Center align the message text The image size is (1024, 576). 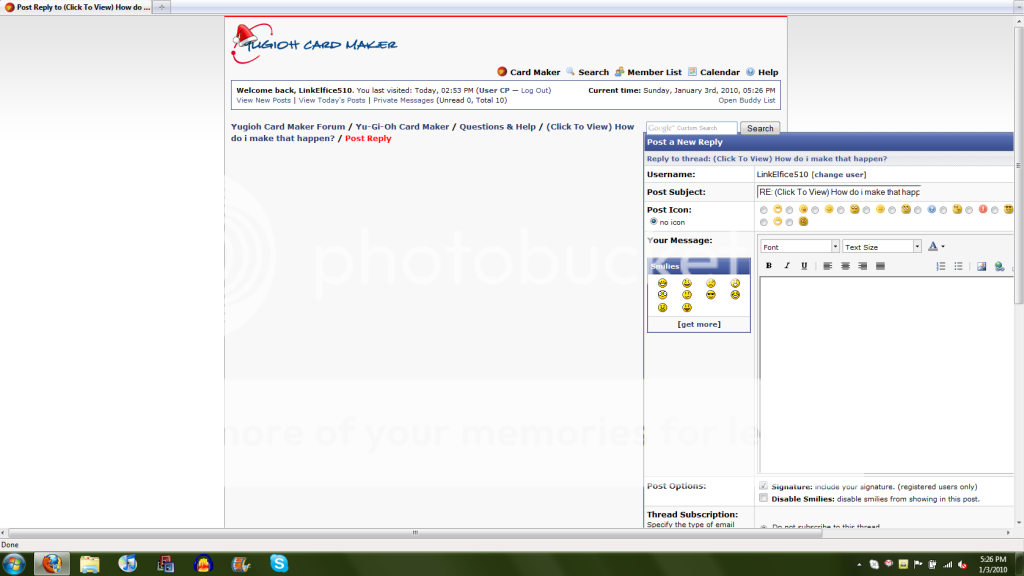(x=845, y=266)
